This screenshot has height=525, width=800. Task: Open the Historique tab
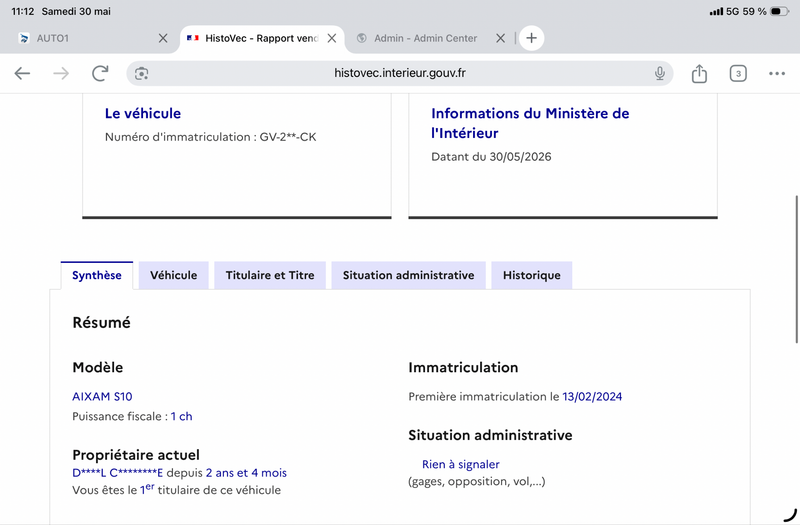(x=532, y=276)
